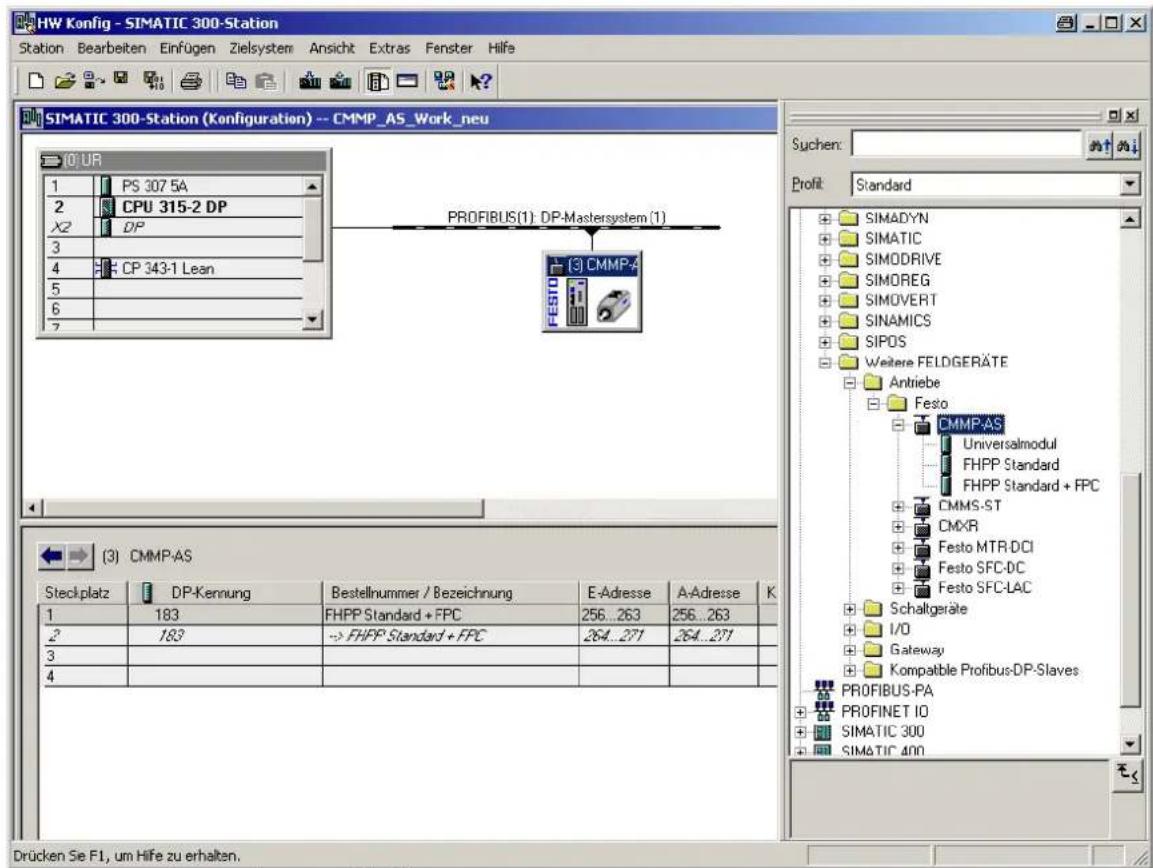Click the search upward binoculars icon
Screen dimensions: 1153x868
click(x=1099, y=146)
